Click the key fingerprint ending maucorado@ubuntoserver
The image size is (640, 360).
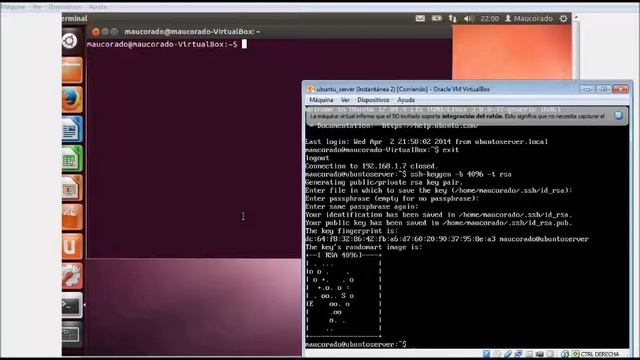(447, 239)
